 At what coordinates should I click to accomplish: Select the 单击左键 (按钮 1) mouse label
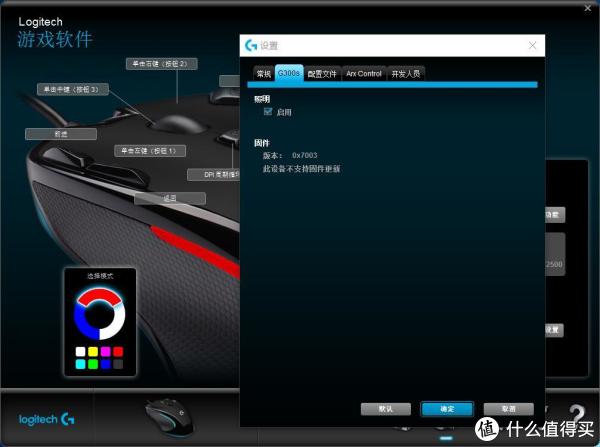(150, 151)
